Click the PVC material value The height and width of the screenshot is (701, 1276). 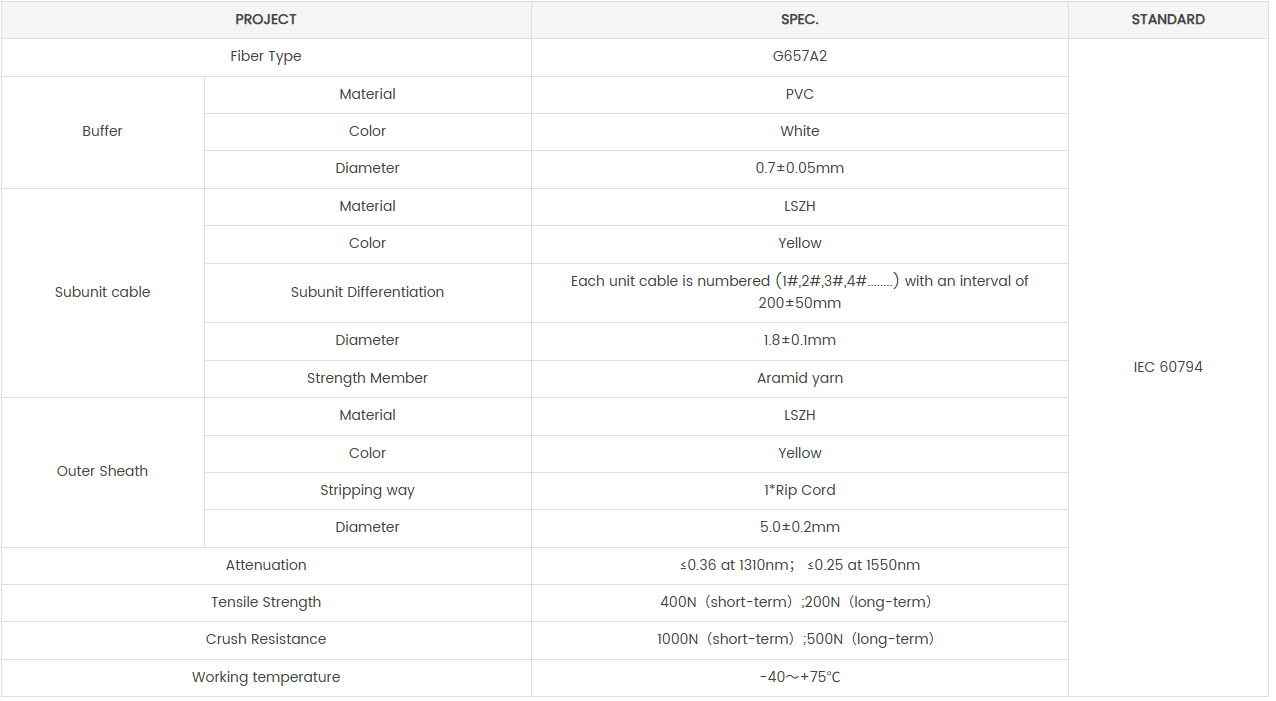[799, 94]
